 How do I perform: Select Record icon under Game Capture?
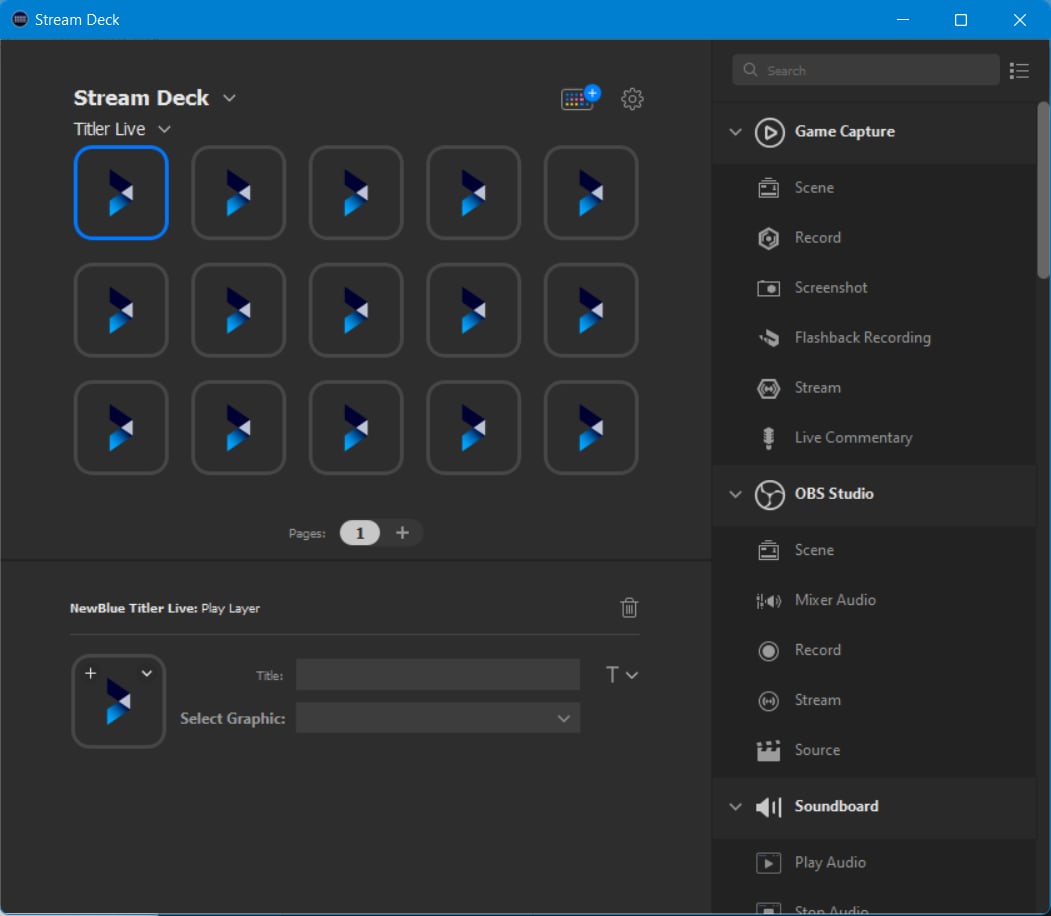[768, 238]
